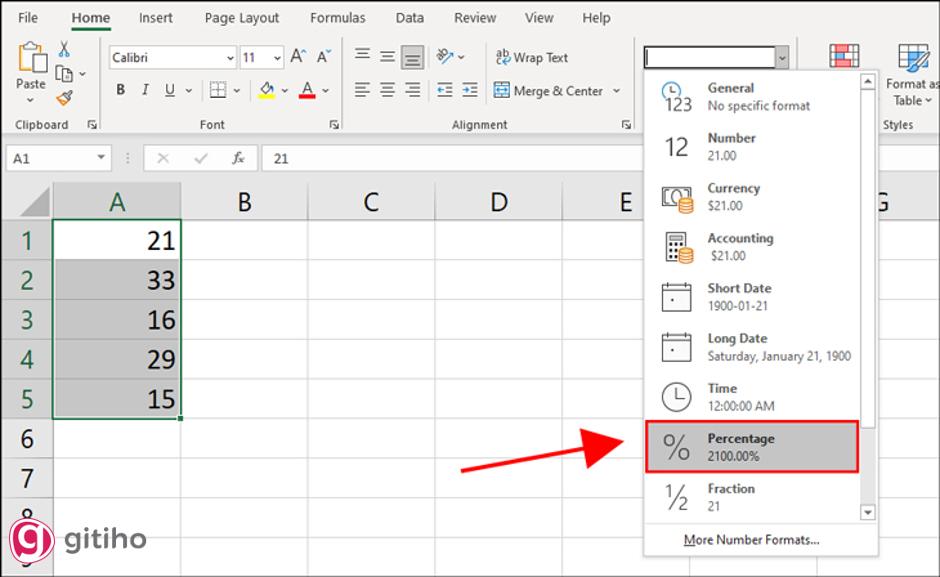Select the General number format
The image size is (940, 577).
tap(752, 97)
